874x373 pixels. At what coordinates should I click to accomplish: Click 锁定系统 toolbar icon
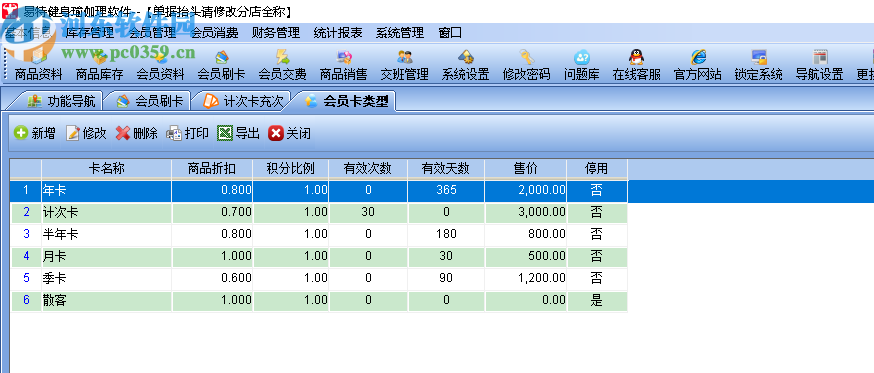tap(759, 65)
